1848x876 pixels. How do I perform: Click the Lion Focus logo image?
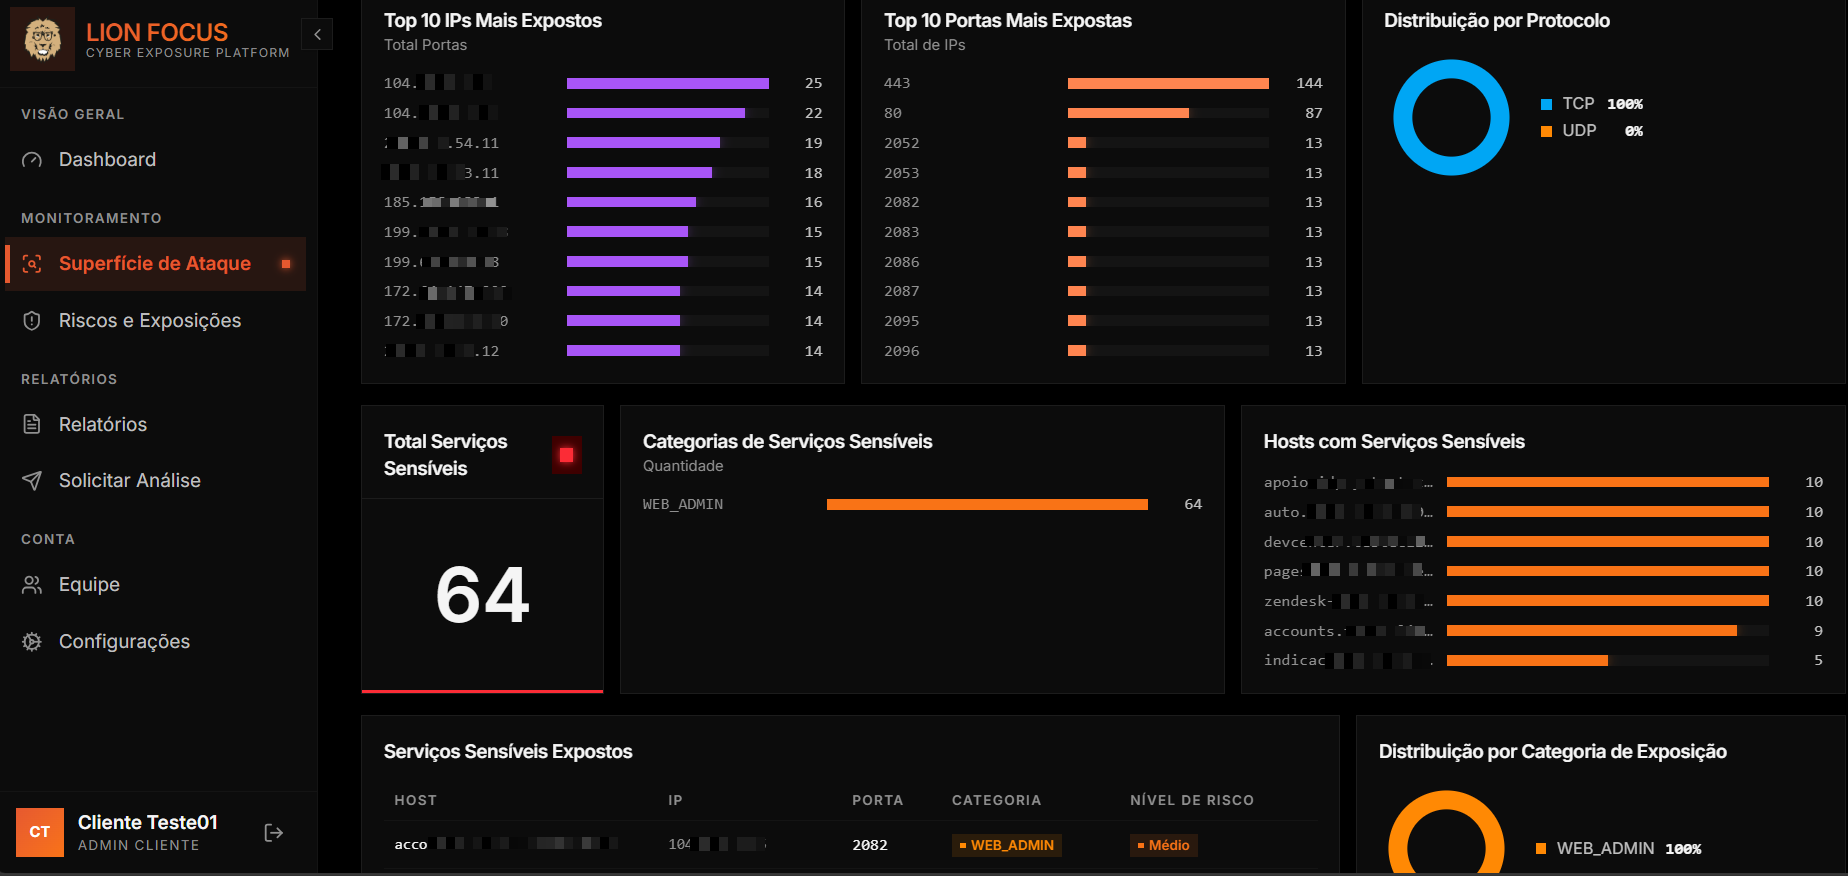click(42, 39)
